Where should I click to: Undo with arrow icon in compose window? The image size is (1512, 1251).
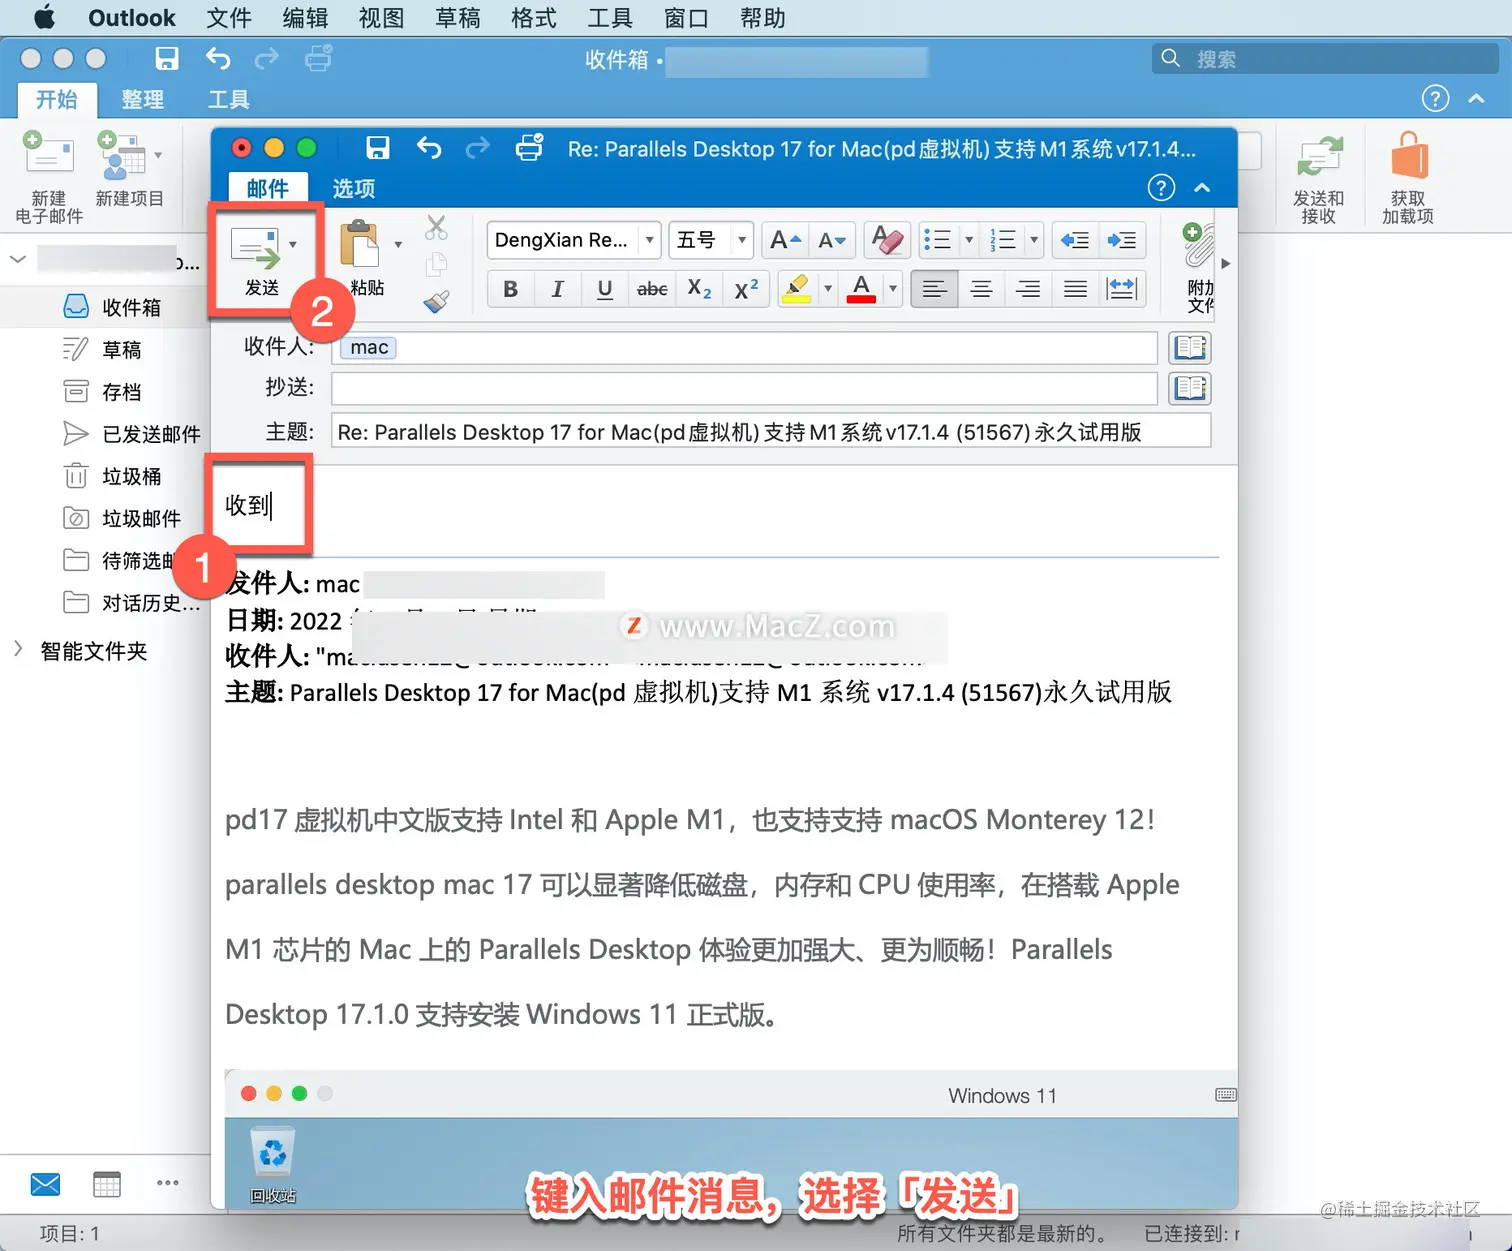point(429,148)
